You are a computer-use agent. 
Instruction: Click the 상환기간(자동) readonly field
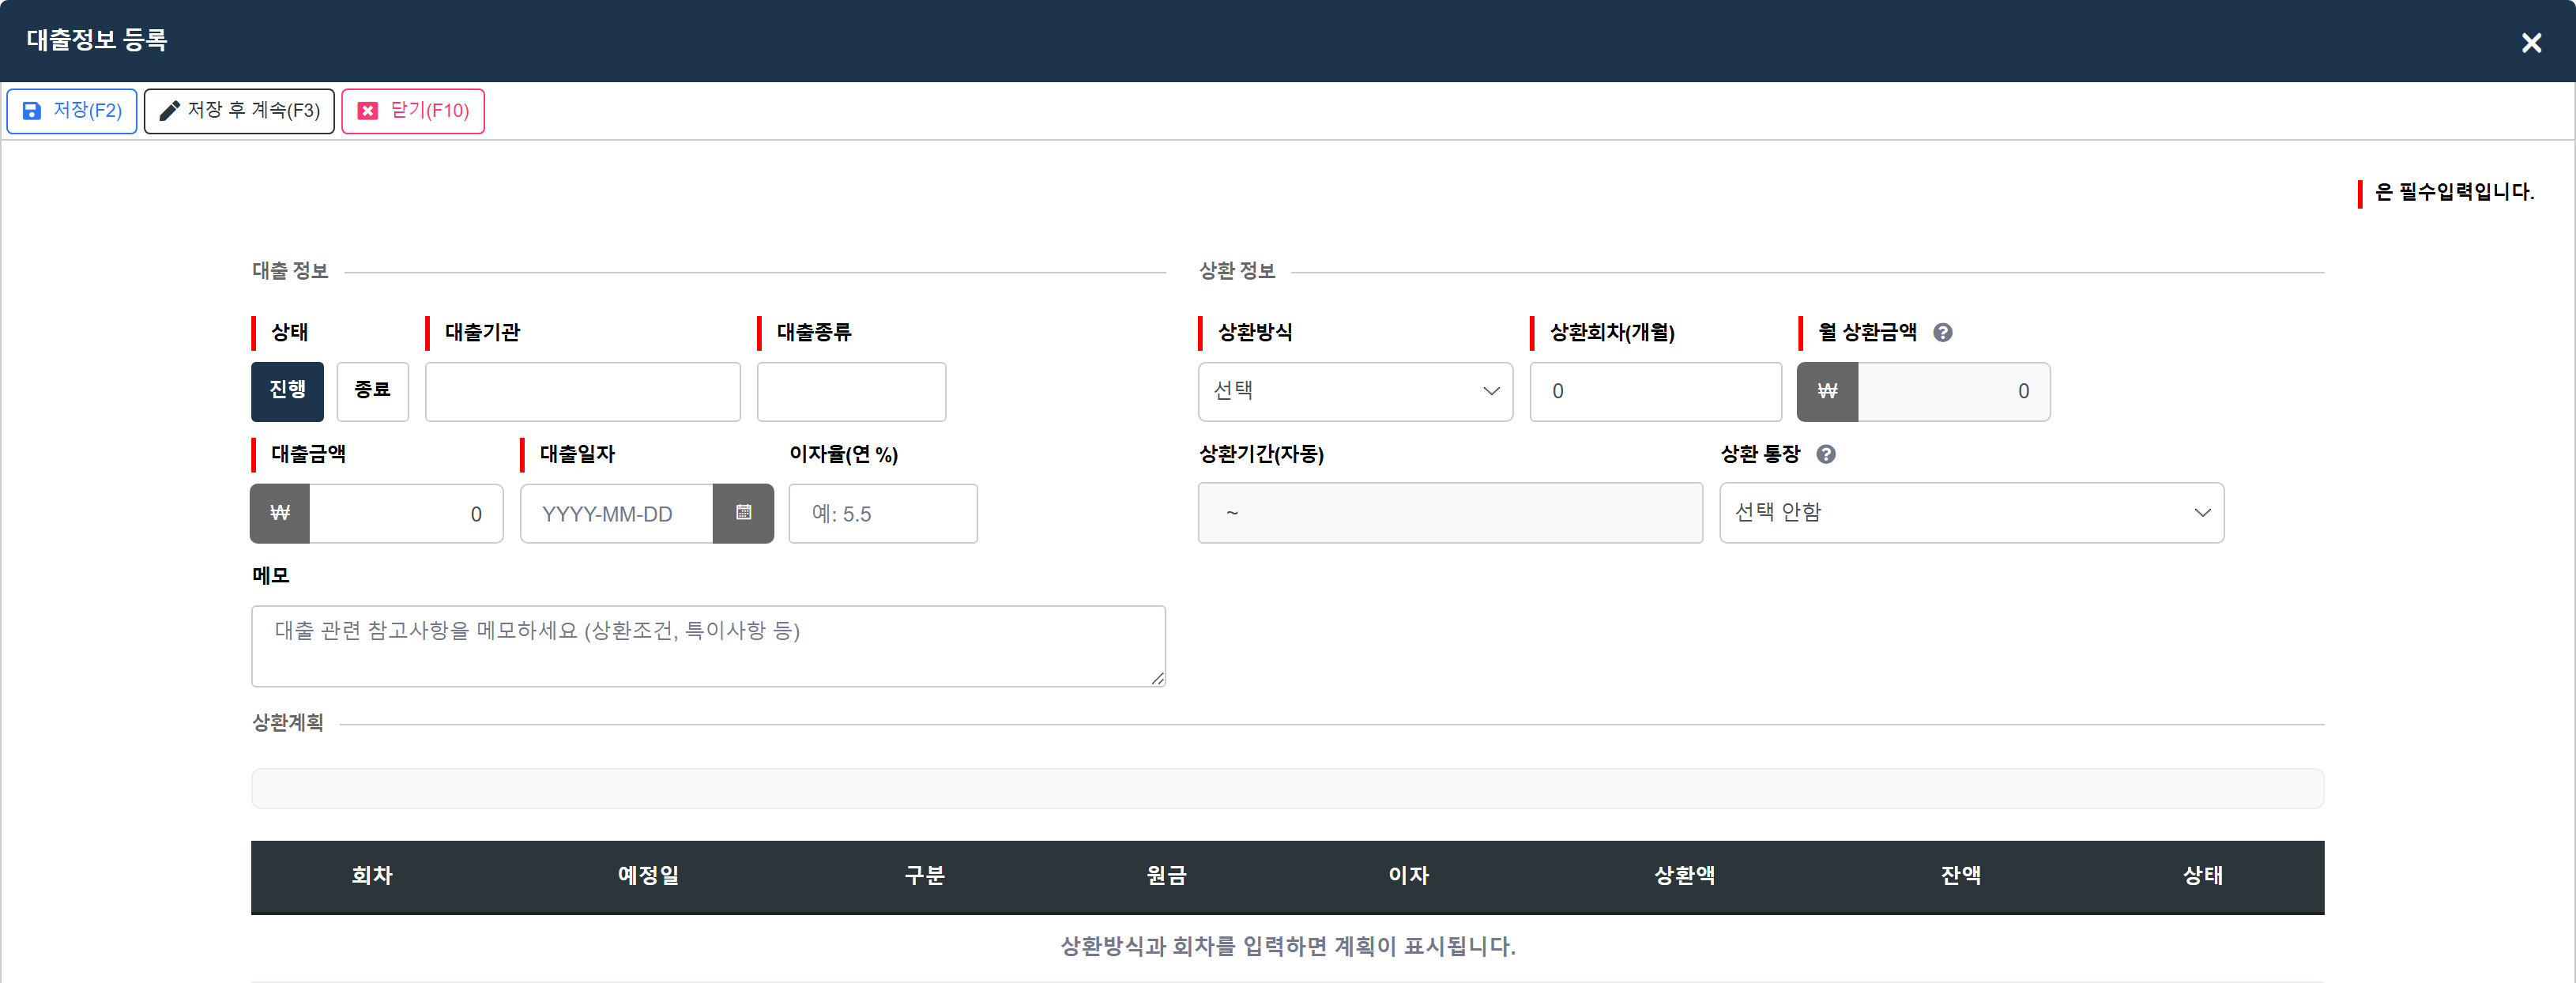[x=1450, y=513]
